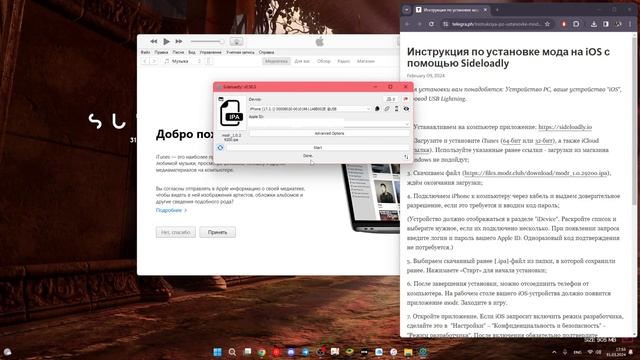Expand the Apple ID dropdown arrow

(x=407, y=124)
